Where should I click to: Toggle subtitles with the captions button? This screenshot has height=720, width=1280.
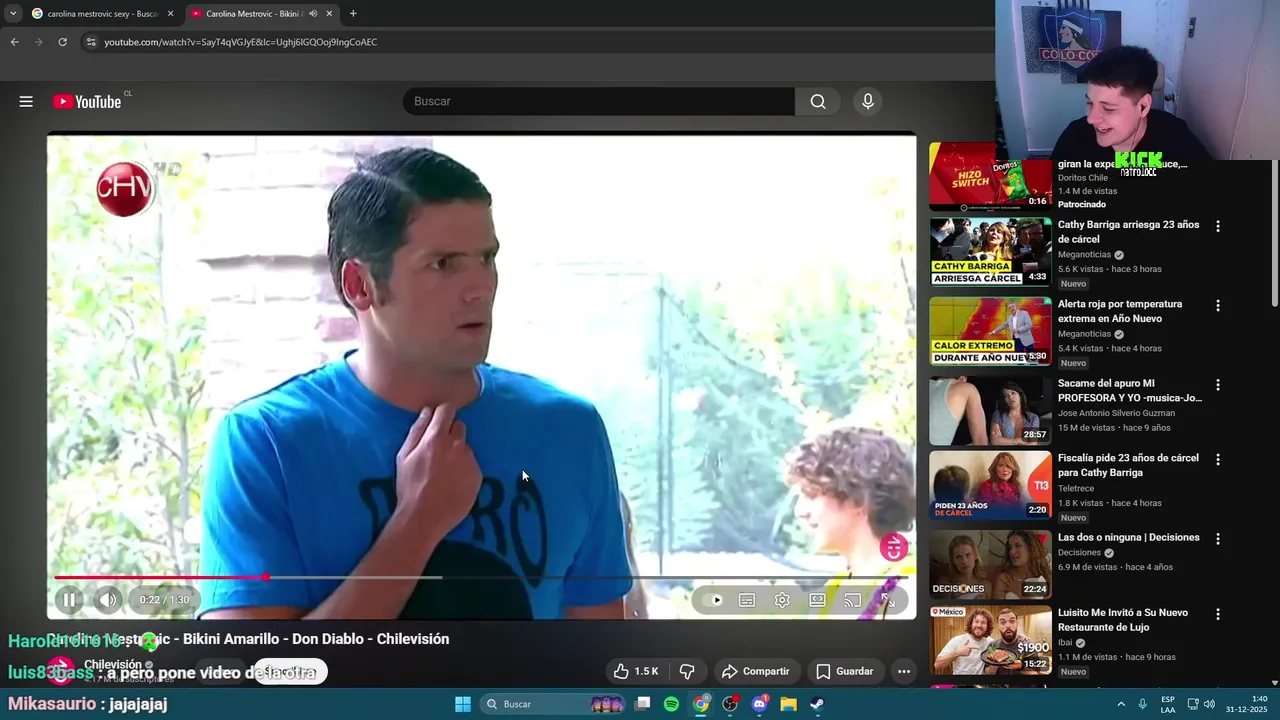pyautogui.click(x=747, y=600)
